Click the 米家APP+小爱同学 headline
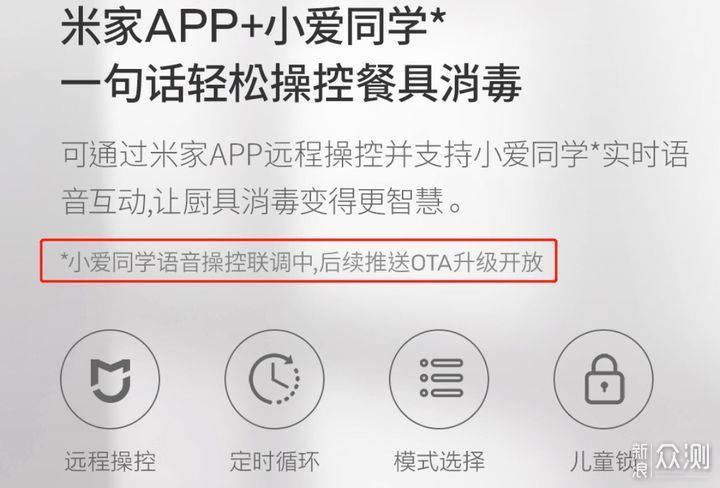720x488 pixels. 253,26
